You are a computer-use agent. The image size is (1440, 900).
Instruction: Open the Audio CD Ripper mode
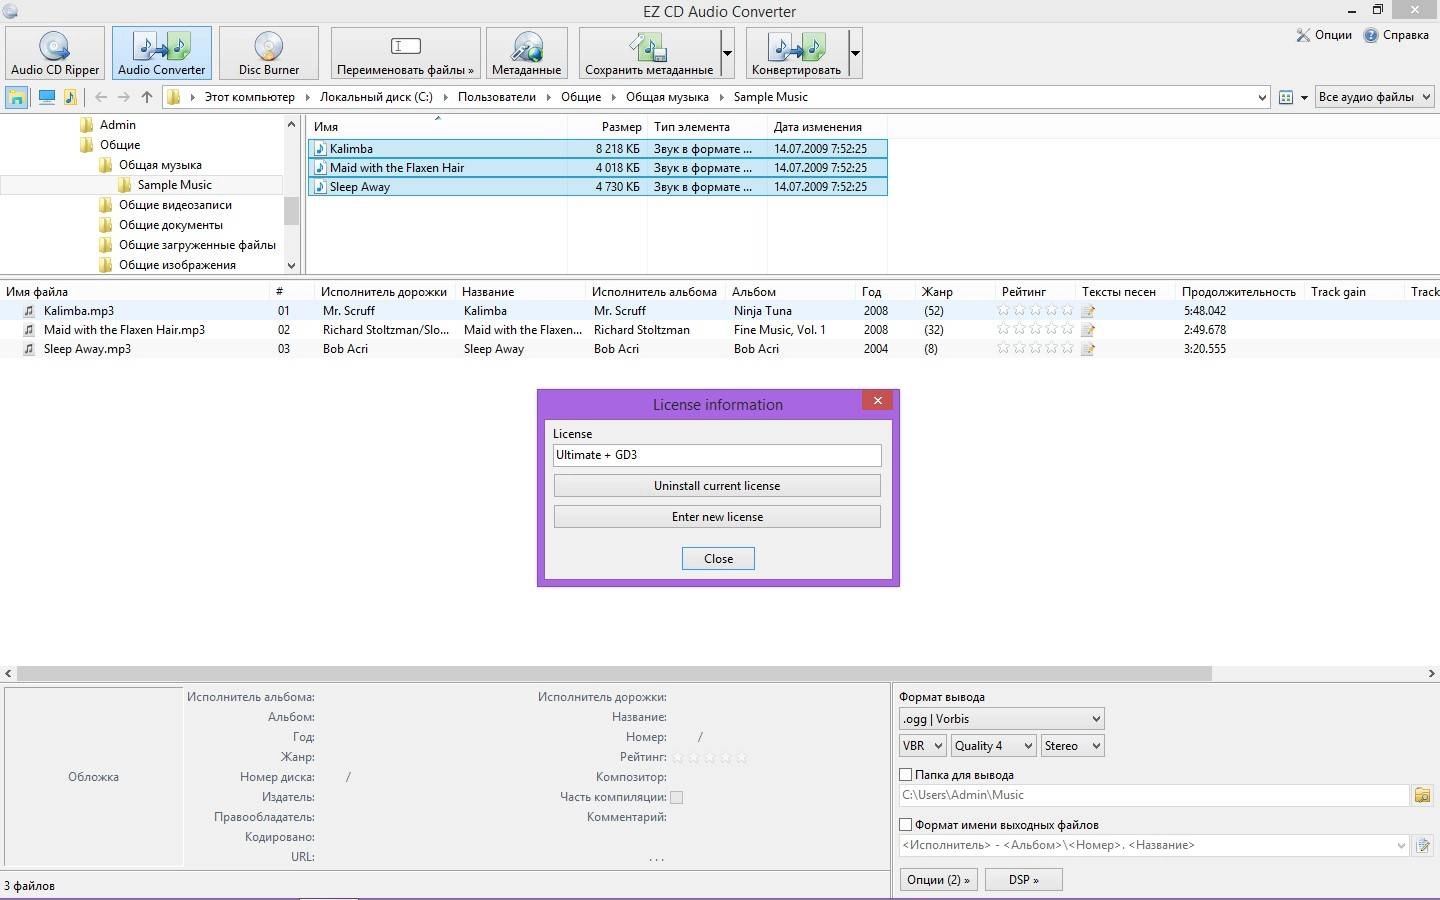coord(55,53)
